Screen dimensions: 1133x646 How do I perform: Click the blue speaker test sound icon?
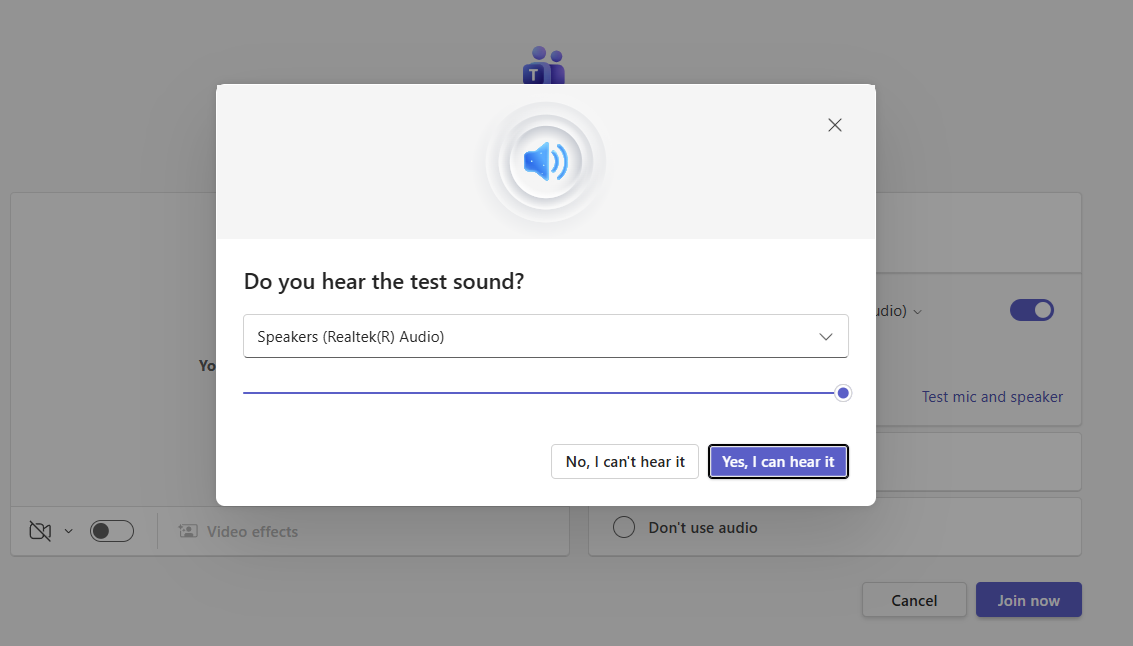(x=546, y=161)
